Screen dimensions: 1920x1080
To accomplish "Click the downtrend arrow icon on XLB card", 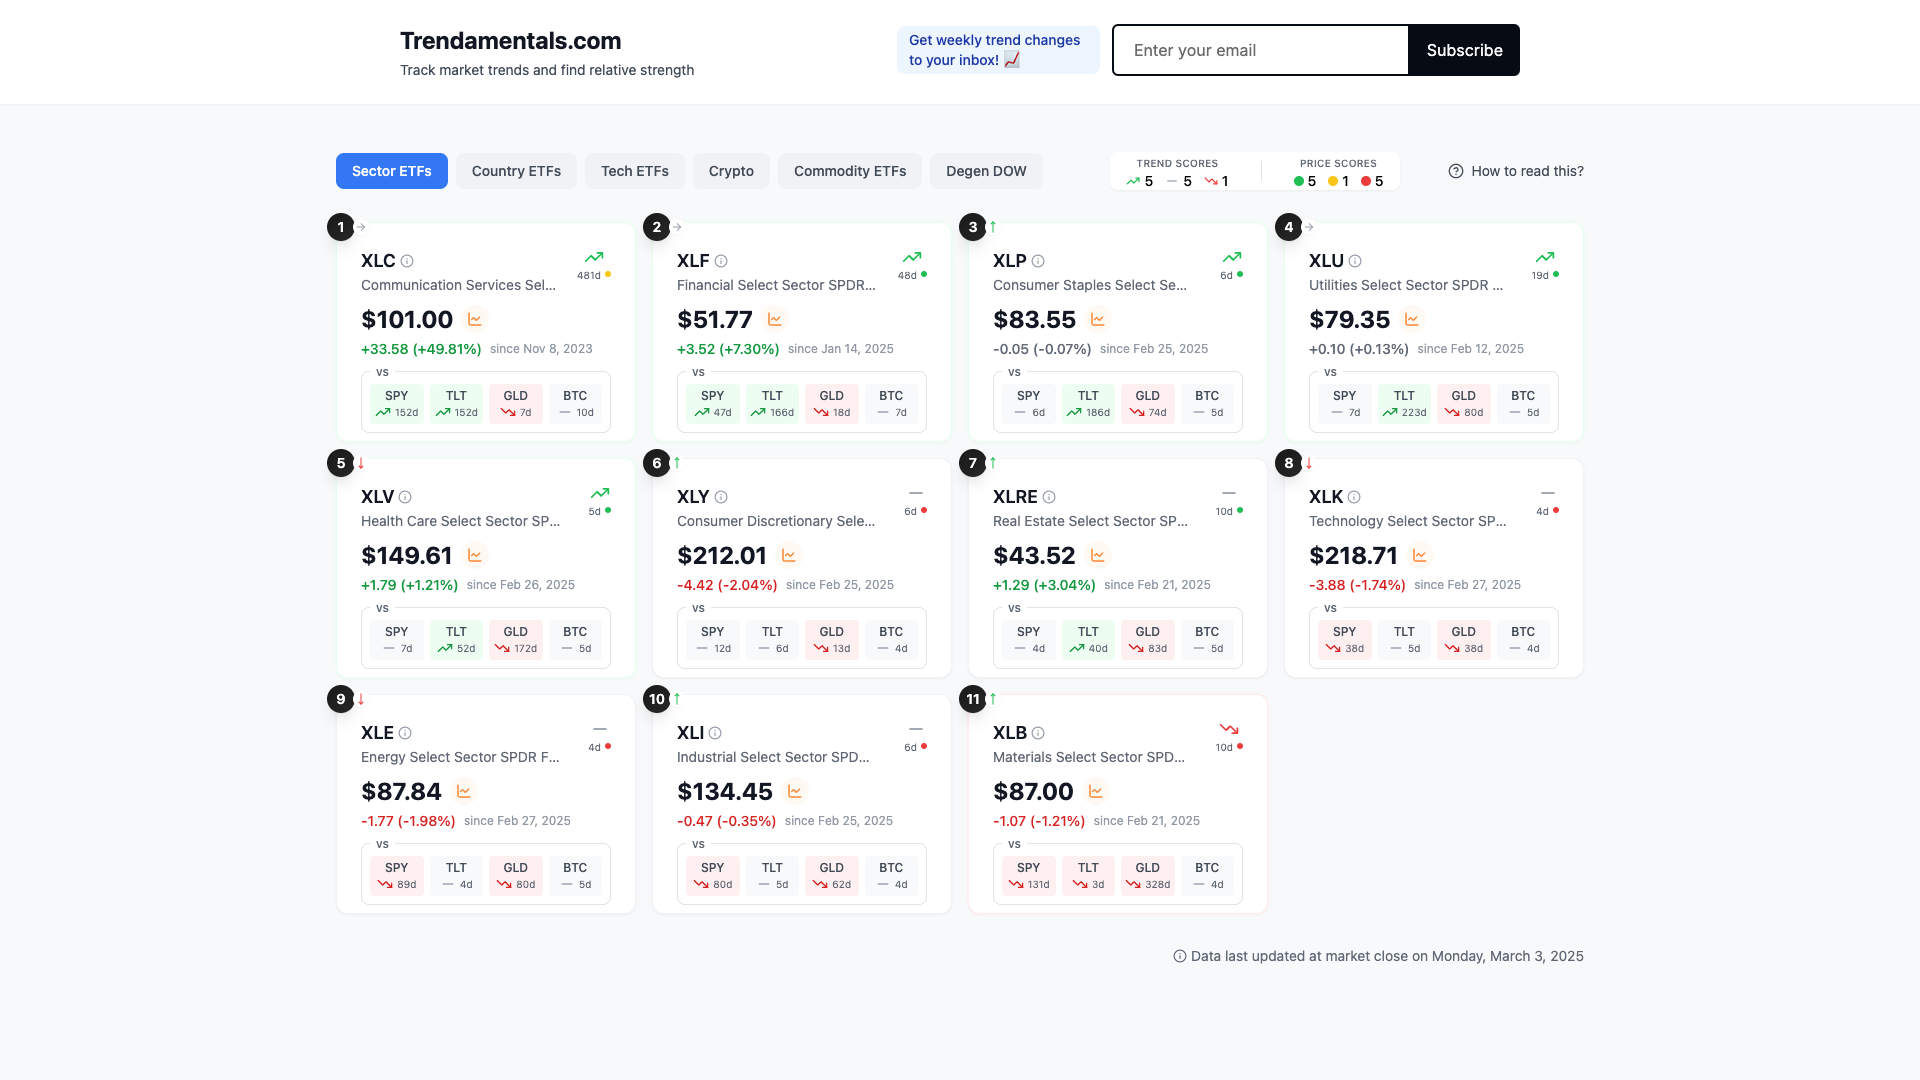I will point(1229,729).
